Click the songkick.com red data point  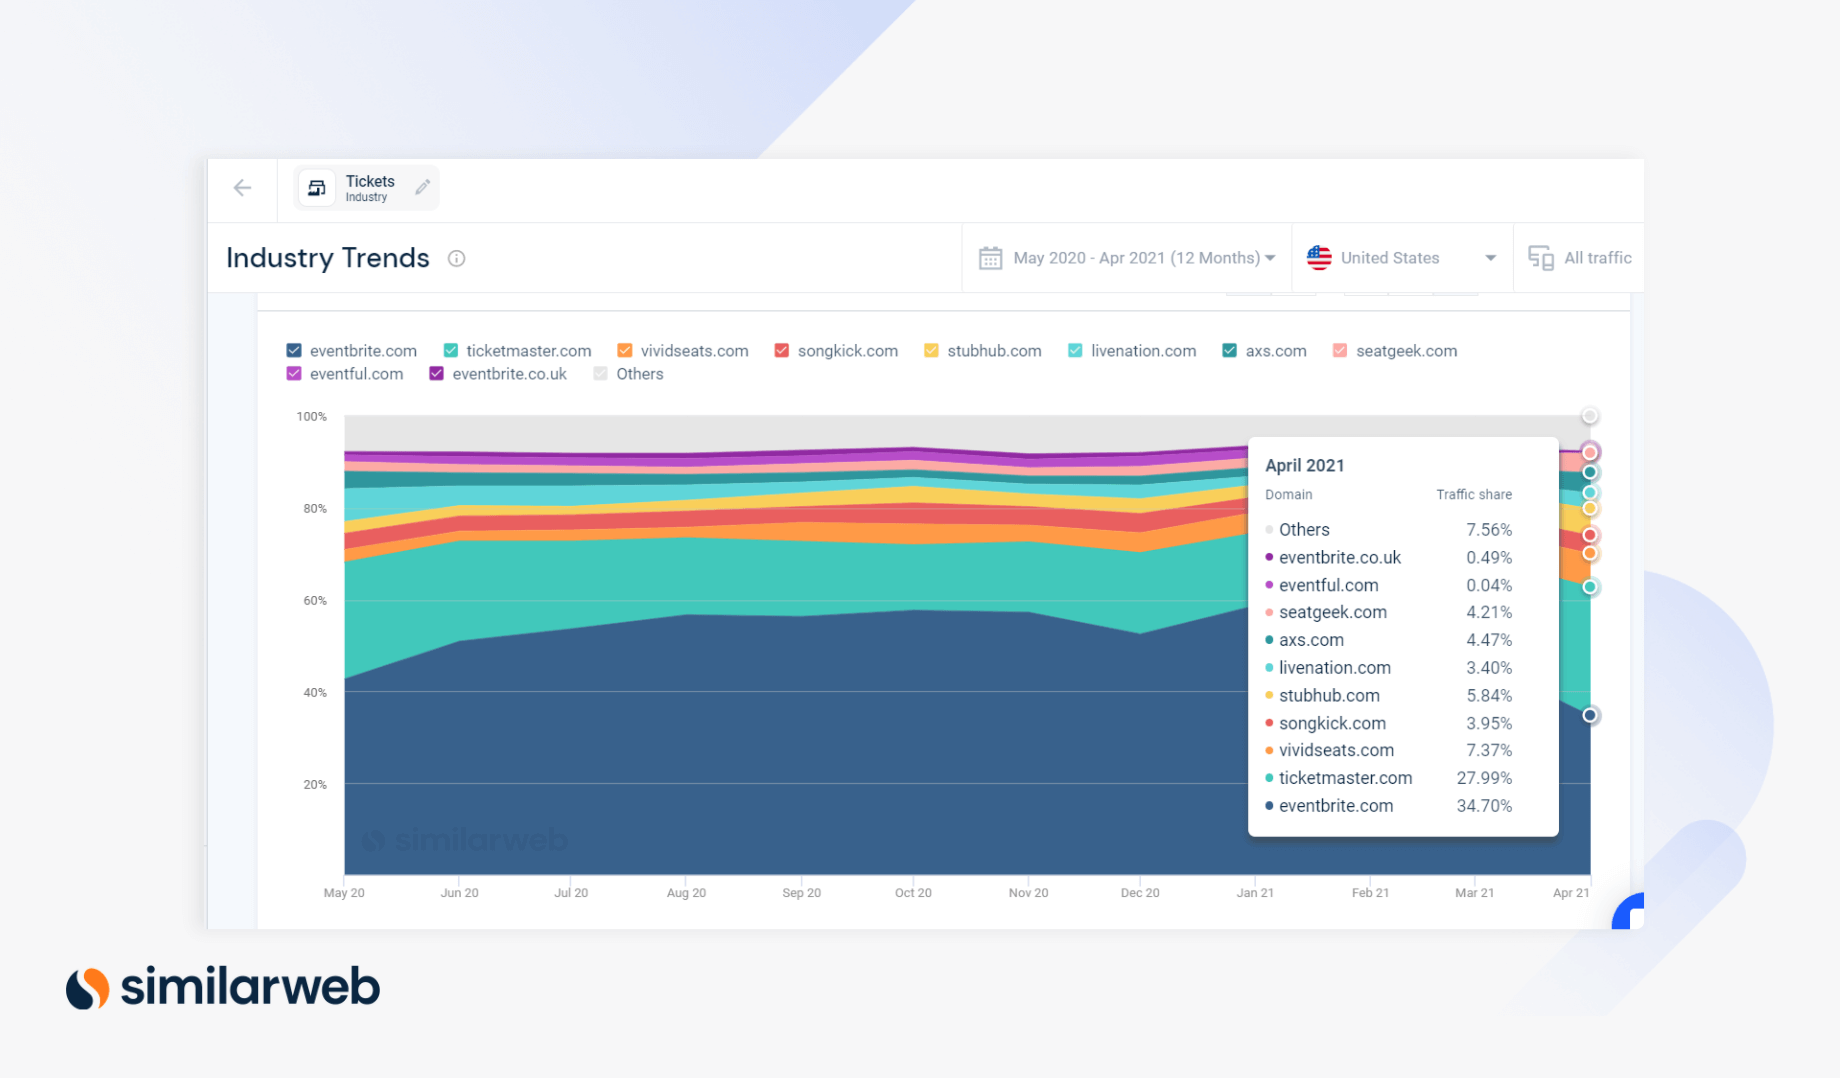pyautogui.click(x=1590, y=535)
